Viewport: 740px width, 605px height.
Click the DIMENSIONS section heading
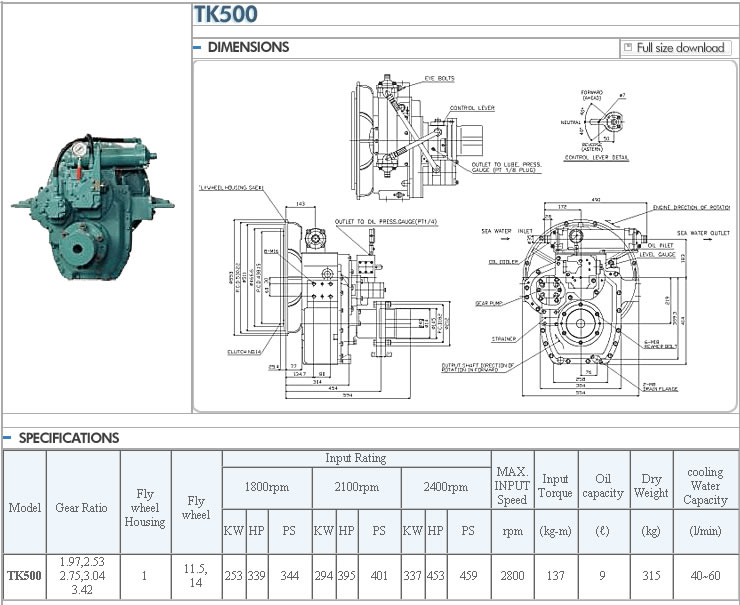click(x=248, y=47)
